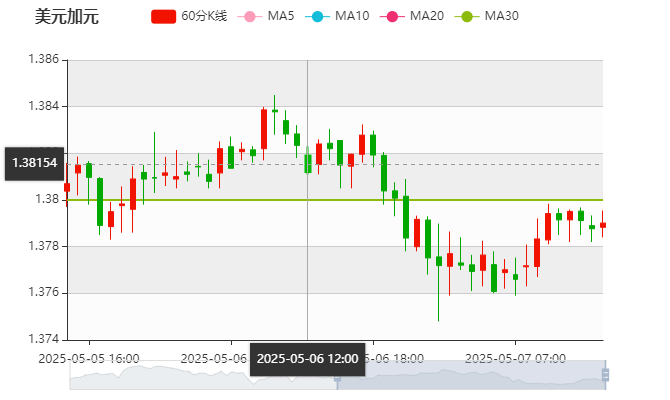Click the 2025-05-07 07:00 x-axis label
Viewport: 670px width, 400px height.
pyautogui.click(x=516, y=357)
